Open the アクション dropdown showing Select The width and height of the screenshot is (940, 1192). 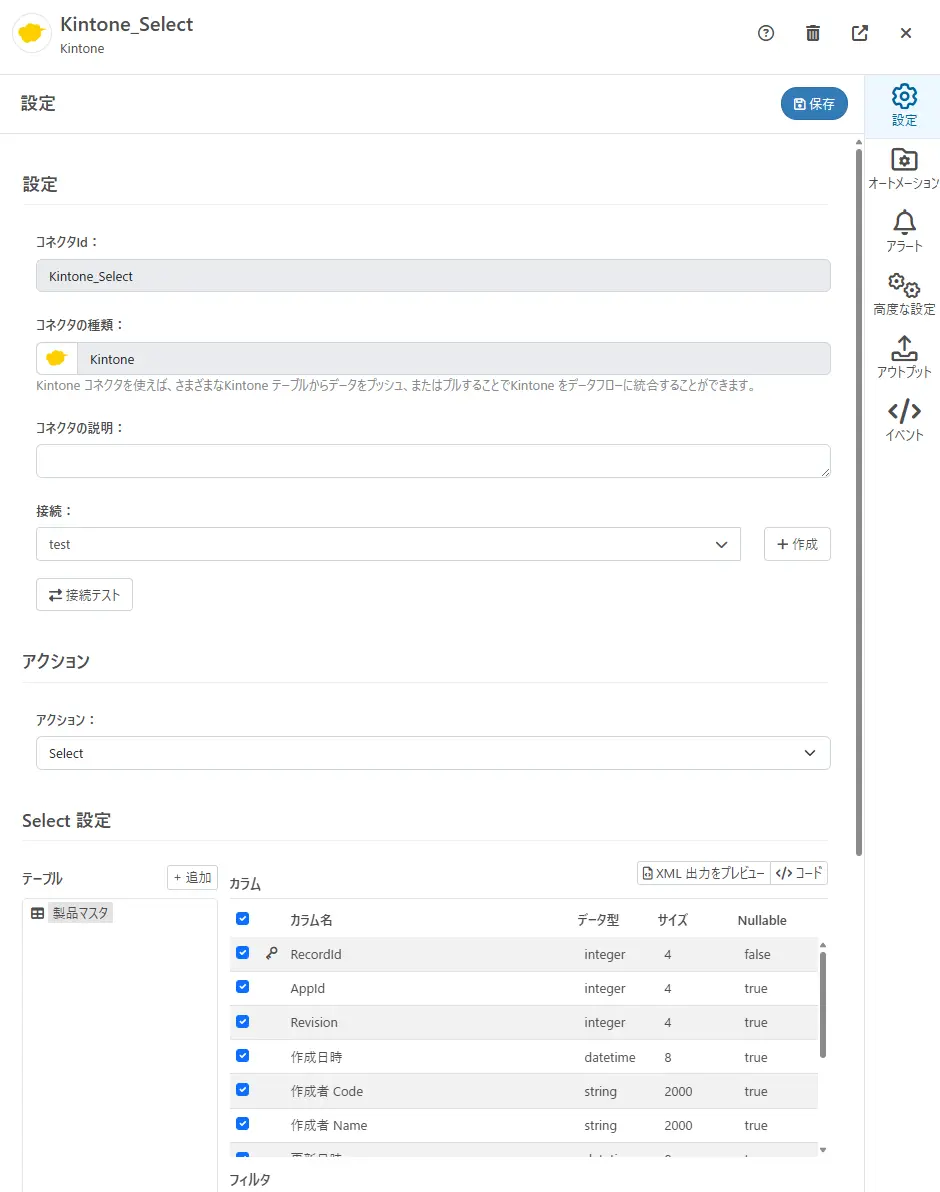433,753
